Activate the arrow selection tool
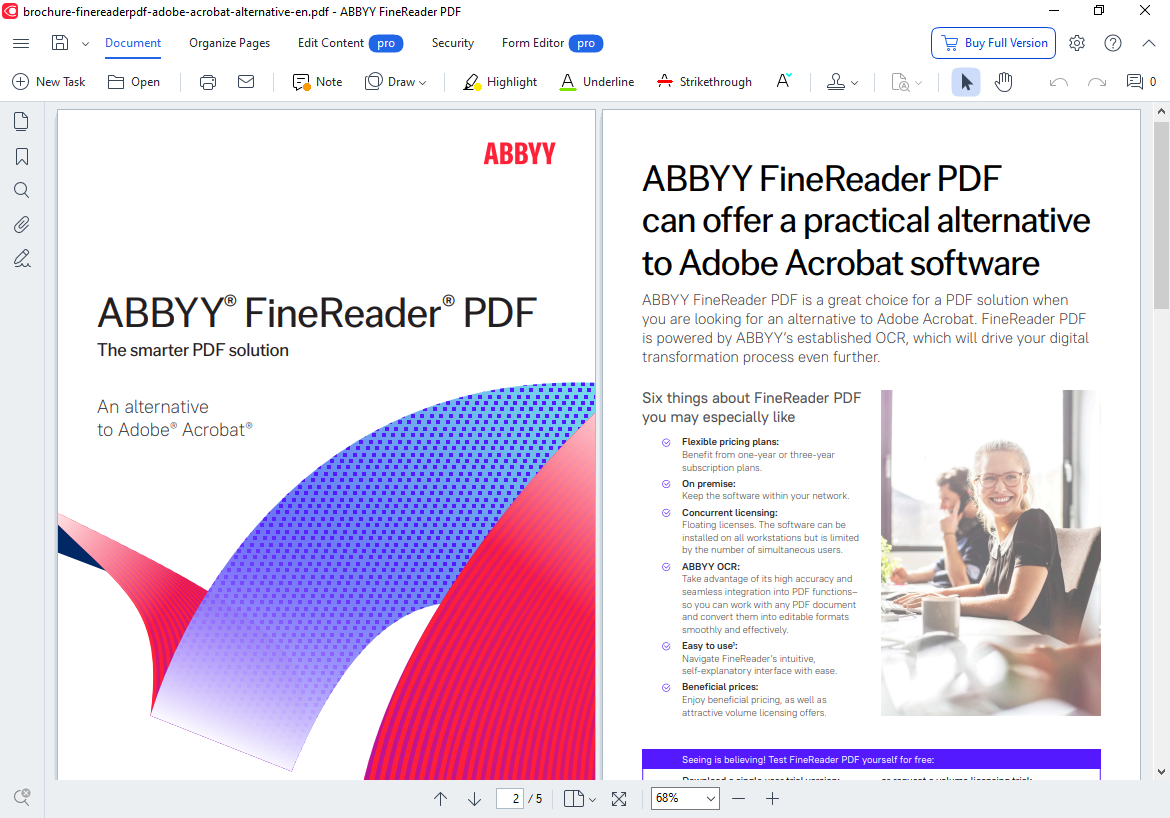 click(966, 82)
